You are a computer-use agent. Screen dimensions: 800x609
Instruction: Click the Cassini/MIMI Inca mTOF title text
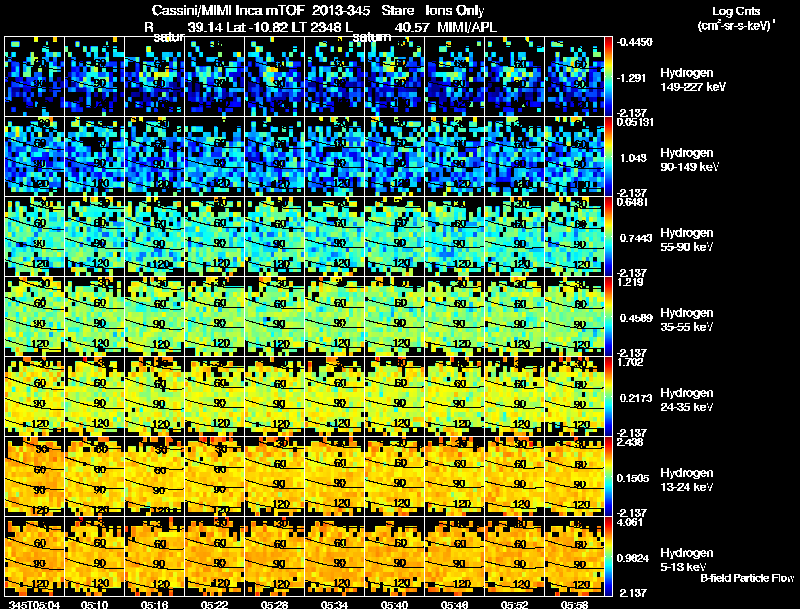[x=228, y=10]
